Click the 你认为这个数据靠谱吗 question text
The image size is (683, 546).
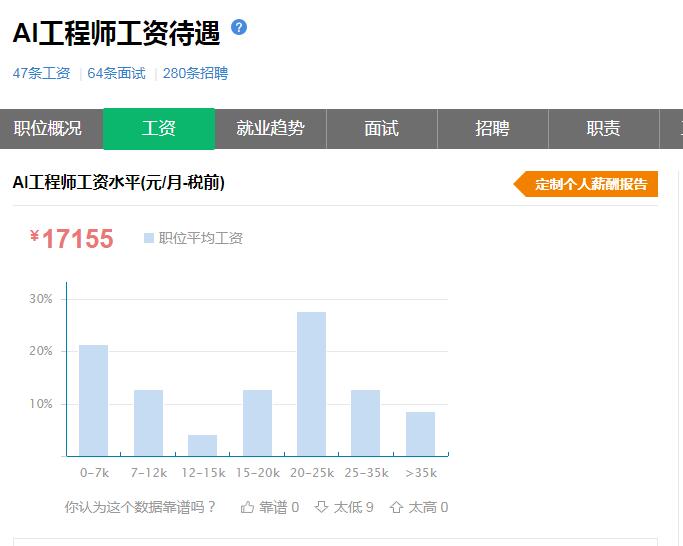140,507
